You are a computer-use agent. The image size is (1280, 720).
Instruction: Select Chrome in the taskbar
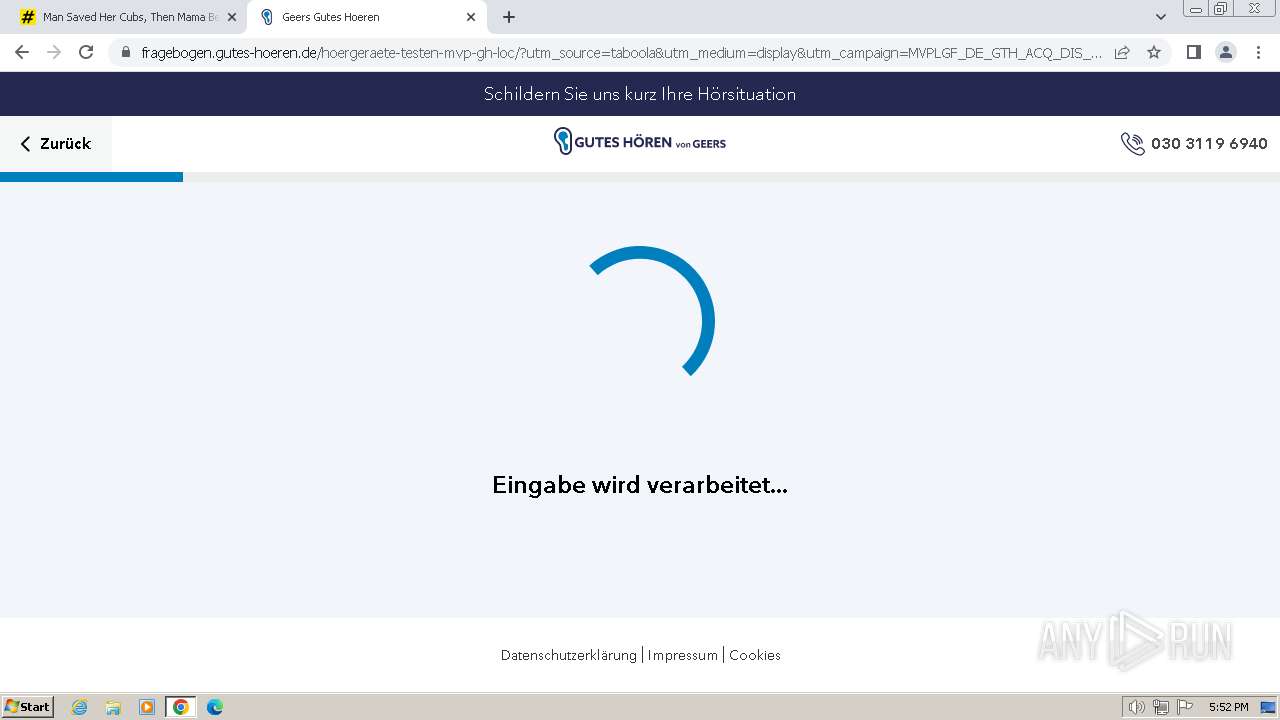181,707
